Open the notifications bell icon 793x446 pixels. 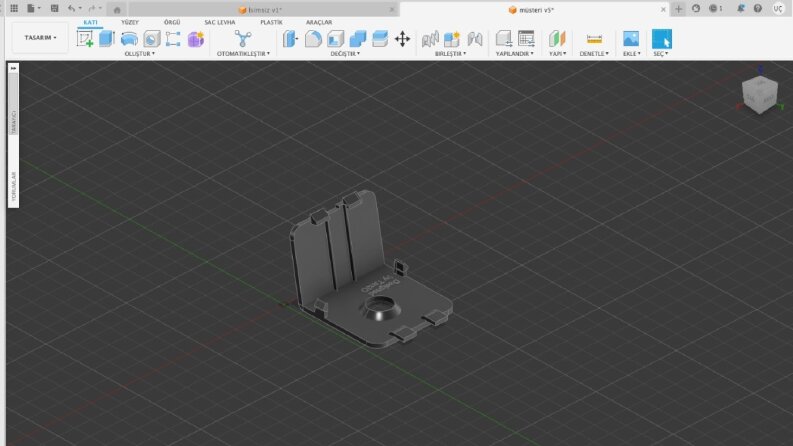[741, 9]
